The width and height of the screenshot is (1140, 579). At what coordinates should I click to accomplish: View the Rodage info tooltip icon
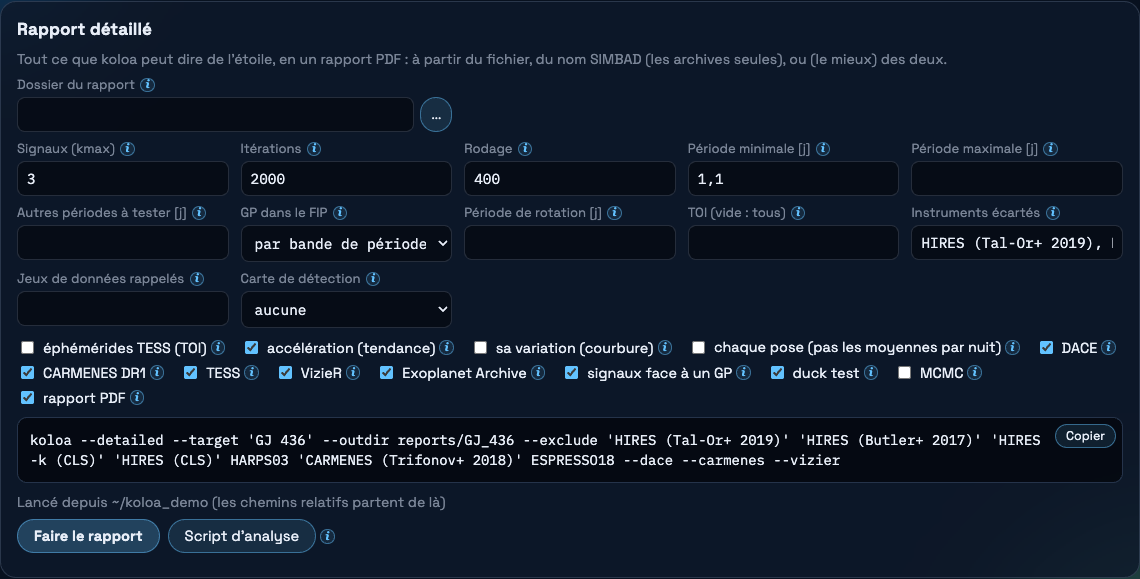click(525, 148)
